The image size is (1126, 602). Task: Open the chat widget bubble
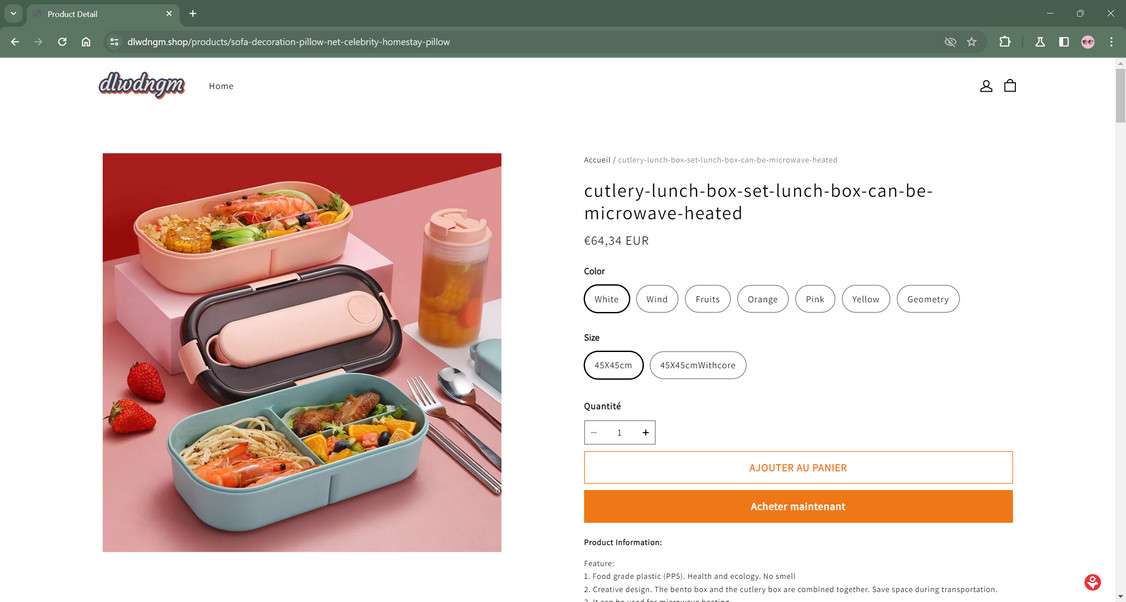[1093, 582]
